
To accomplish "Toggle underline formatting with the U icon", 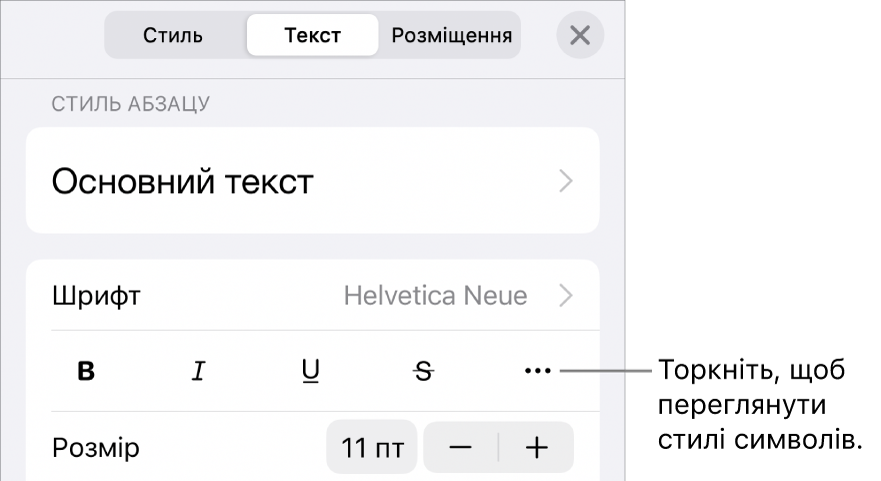I will [311, 371].
